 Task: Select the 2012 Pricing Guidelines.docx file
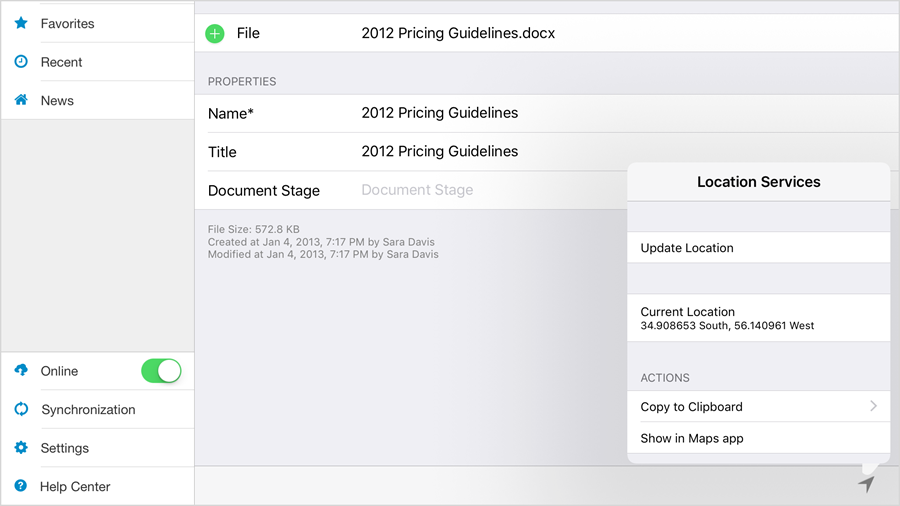tap(458, 34)
